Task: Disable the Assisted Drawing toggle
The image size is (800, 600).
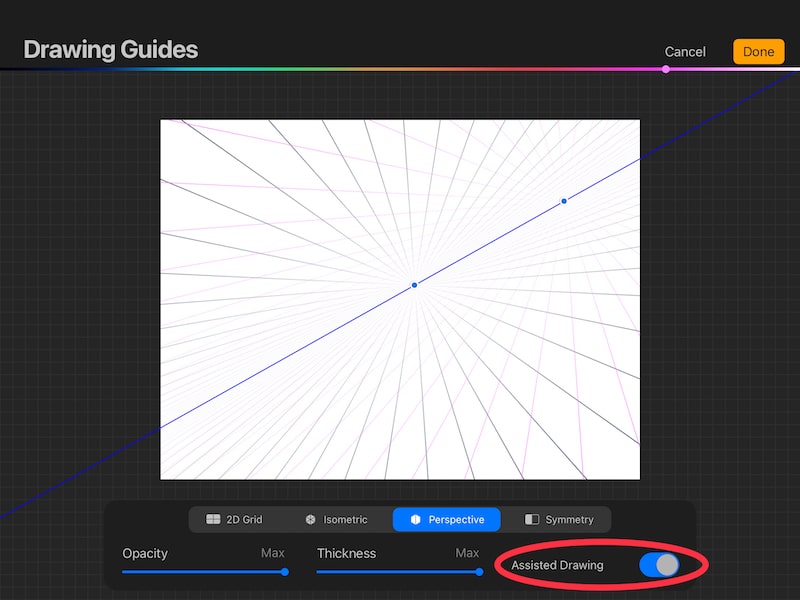Action: click(x=660, y=565)
